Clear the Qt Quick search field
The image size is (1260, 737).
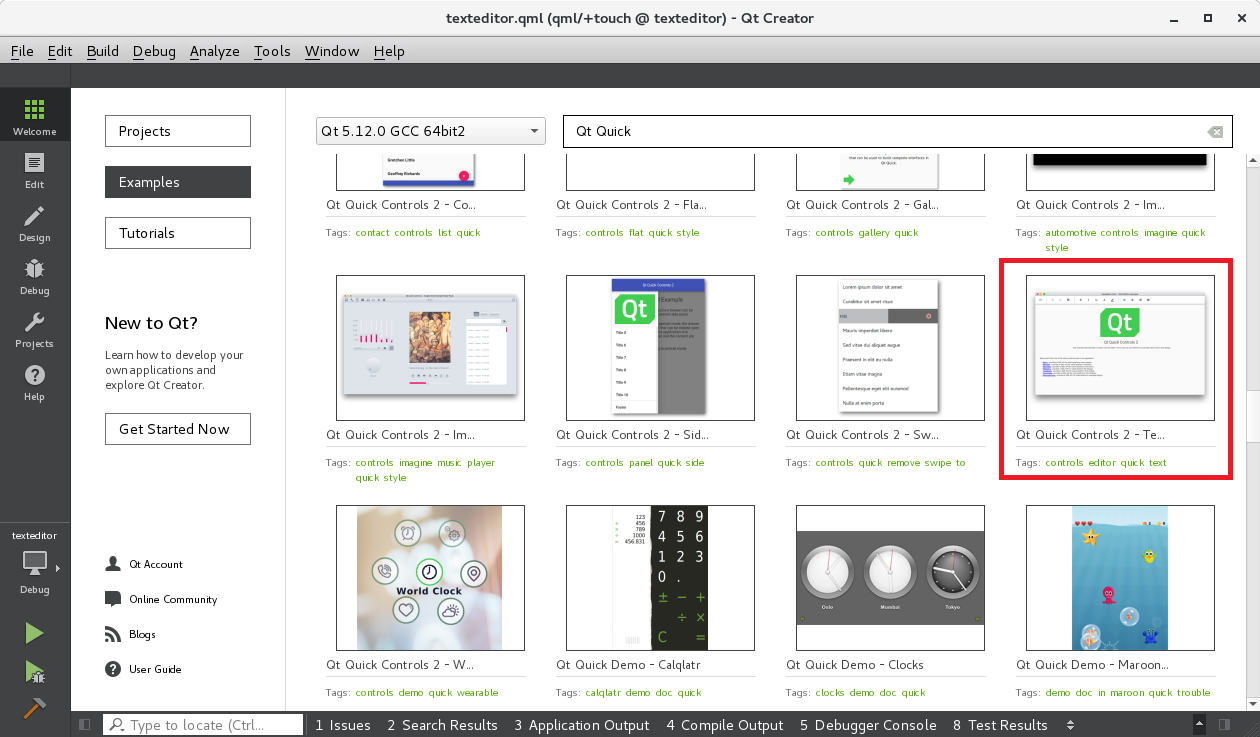[x=1215, y=131]
